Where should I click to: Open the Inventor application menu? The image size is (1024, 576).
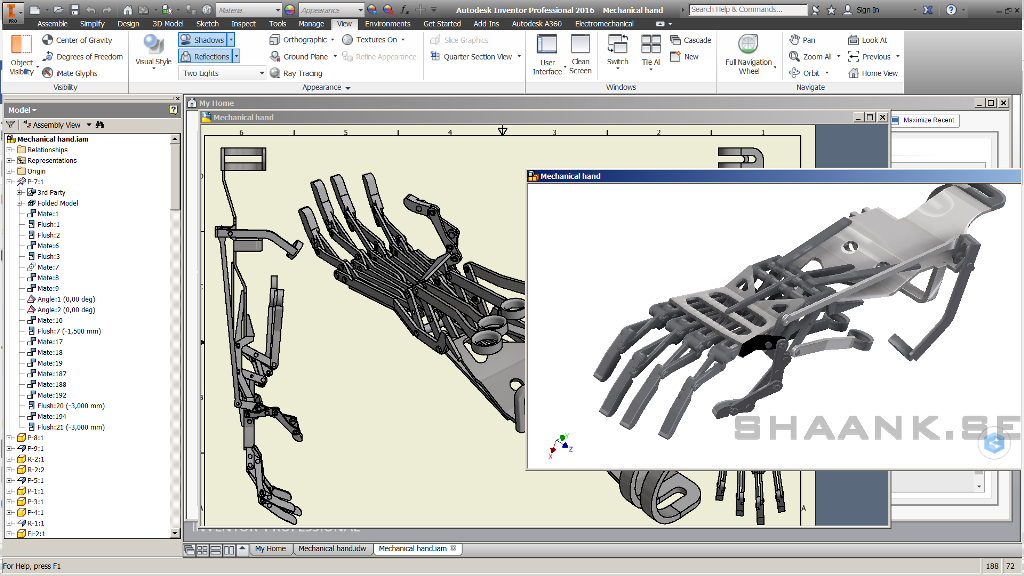point(12,11)
